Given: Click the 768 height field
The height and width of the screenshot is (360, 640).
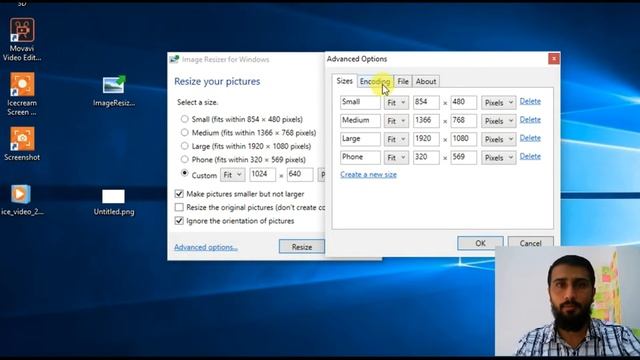Looking at the screenshot, I should [x=463, y=121].
